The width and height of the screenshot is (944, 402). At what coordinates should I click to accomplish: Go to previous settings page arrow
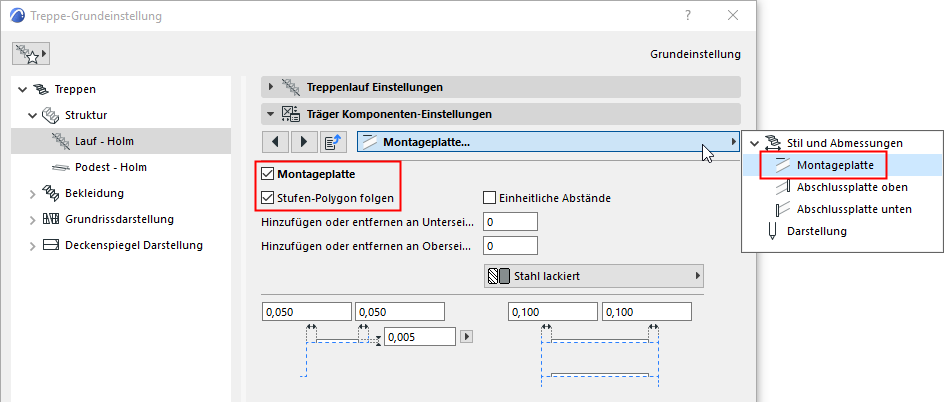coord(276,142)
